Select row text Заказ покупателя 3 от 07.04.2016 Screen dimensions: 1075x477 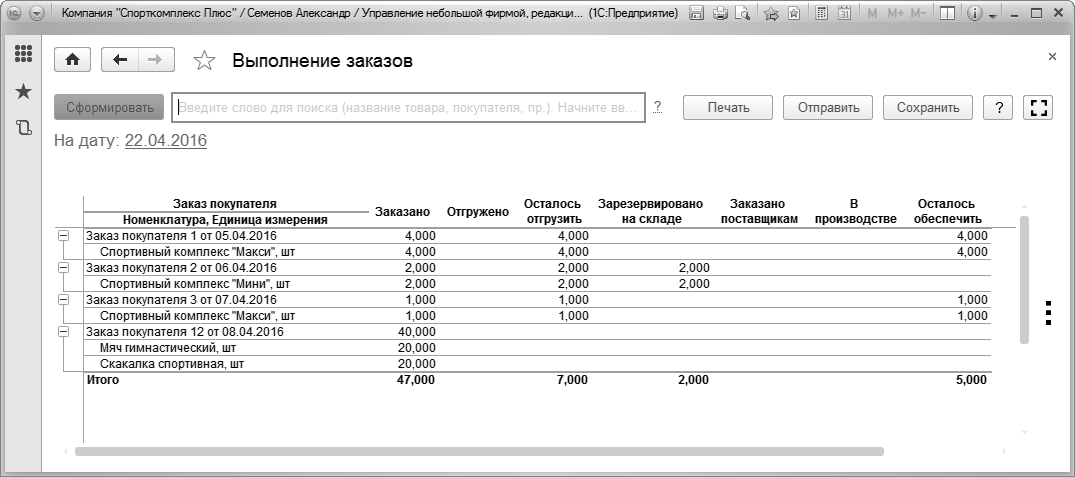click(x=181, y=299)
